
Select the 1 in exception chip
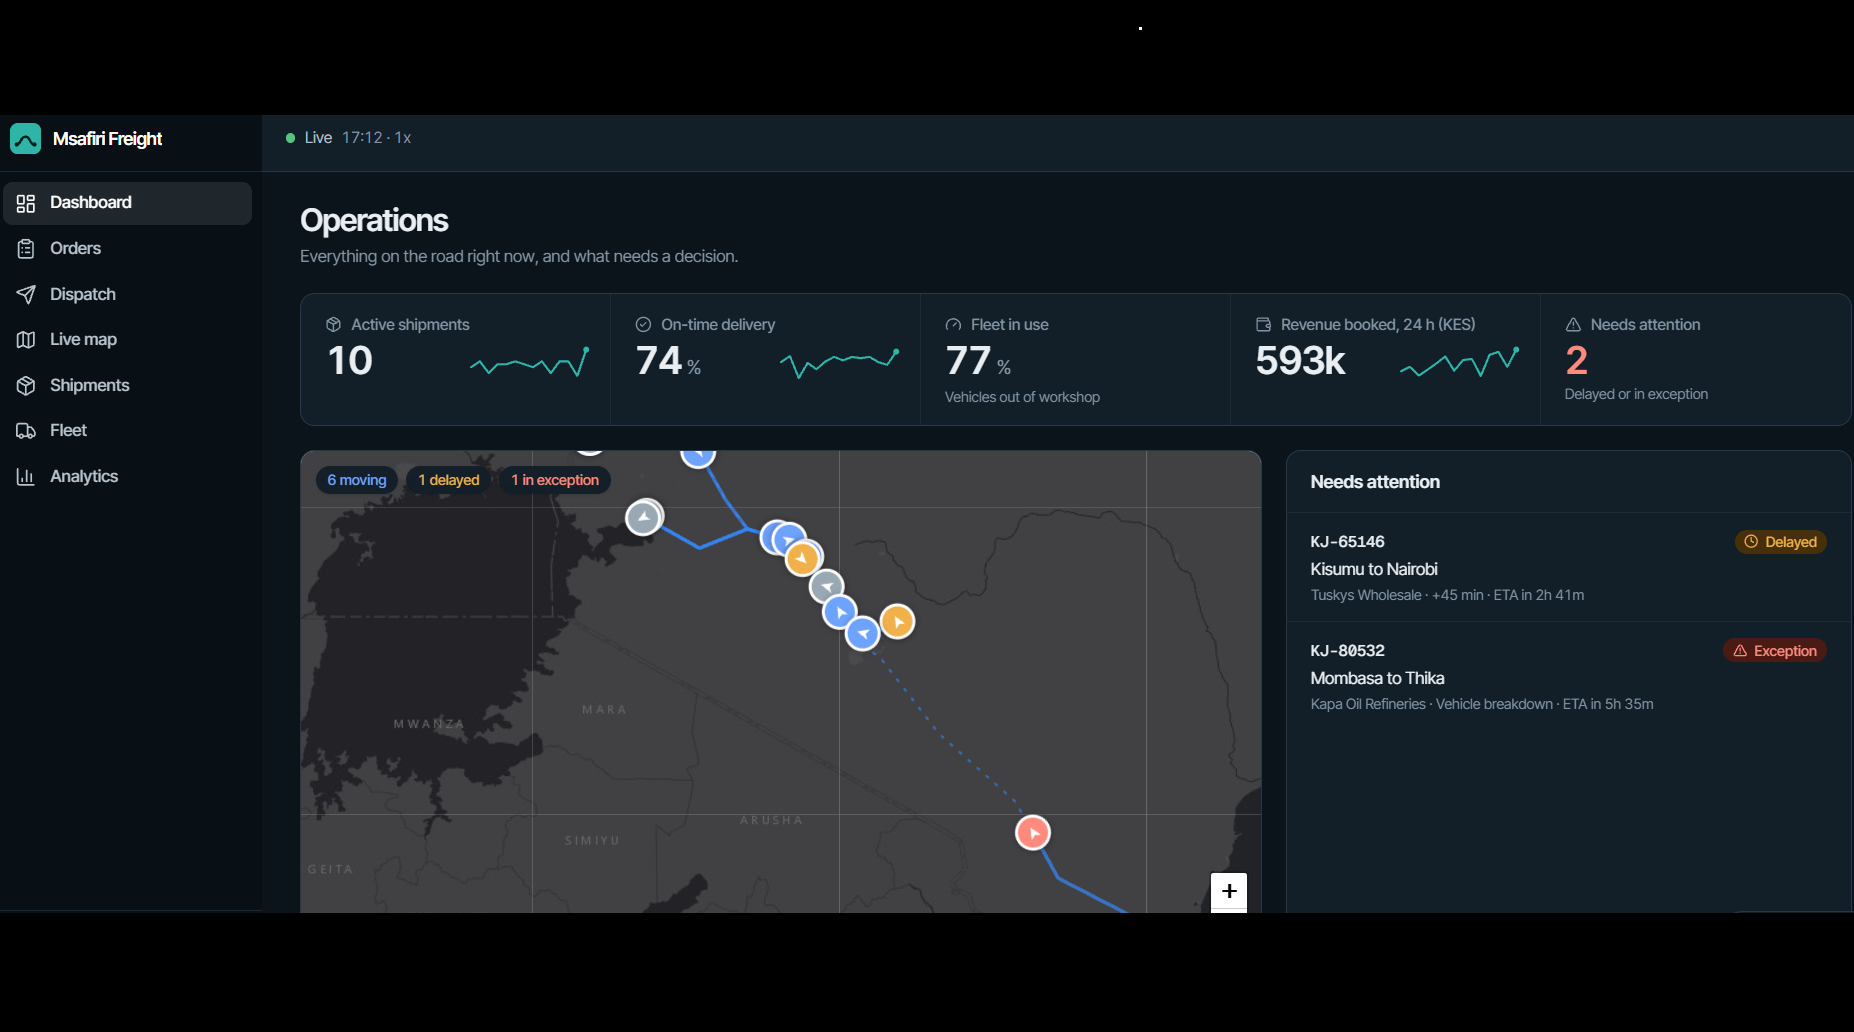pyautogui.click(x=555, y=480)
